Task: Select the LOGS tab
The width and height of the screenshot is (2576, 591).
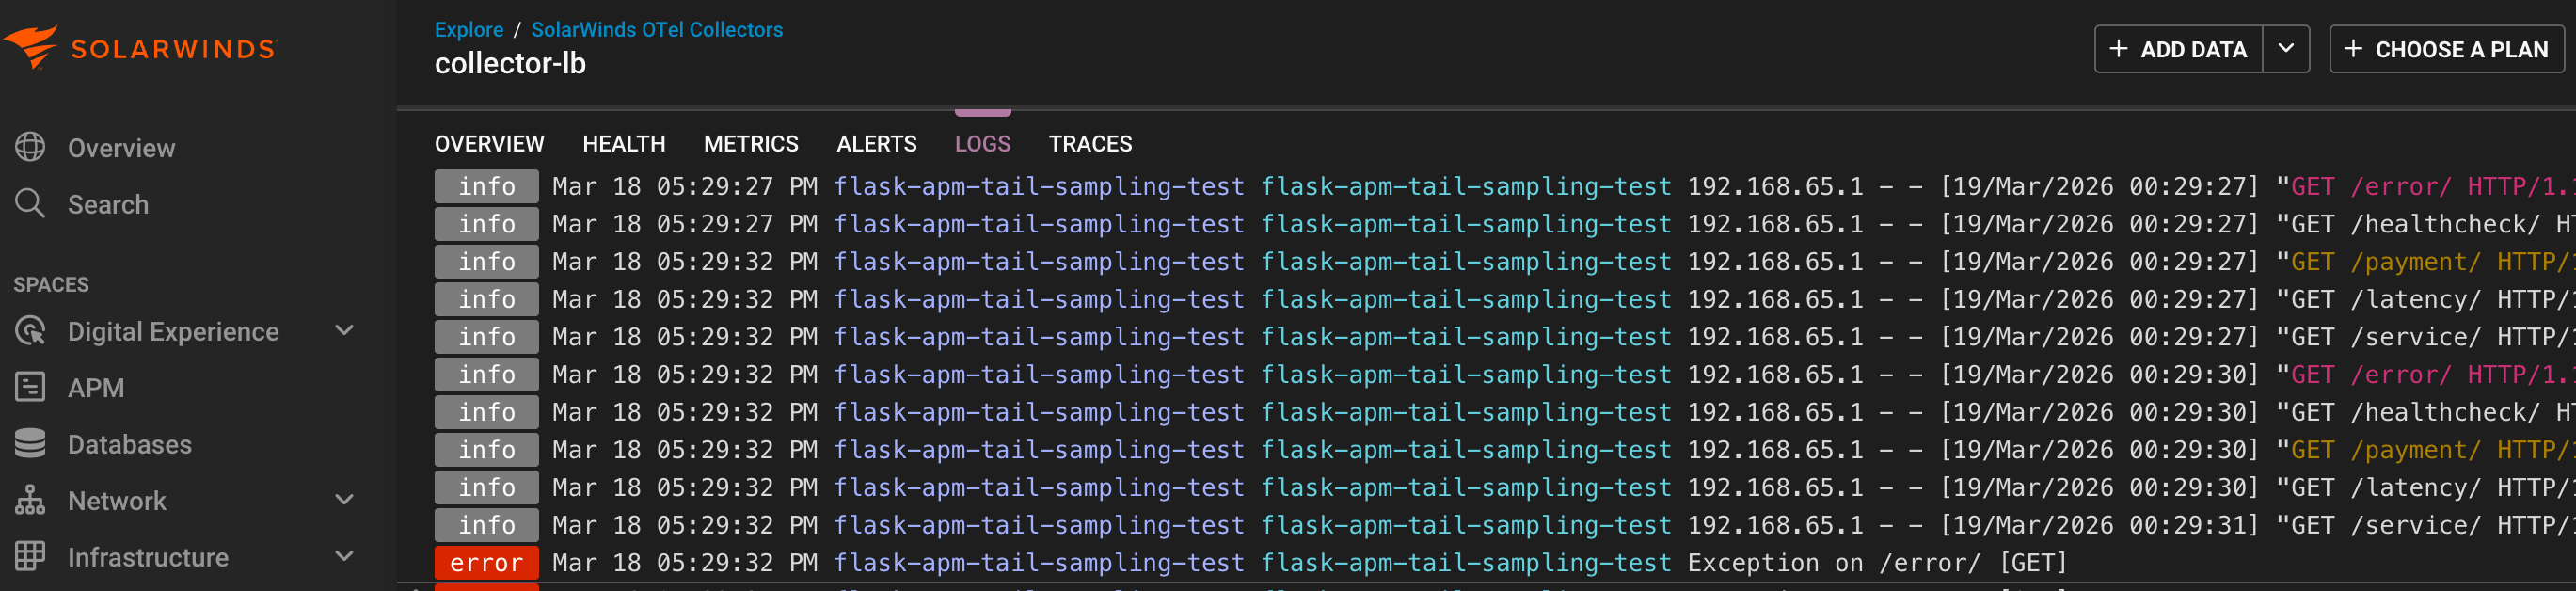Action: (982, 144)
